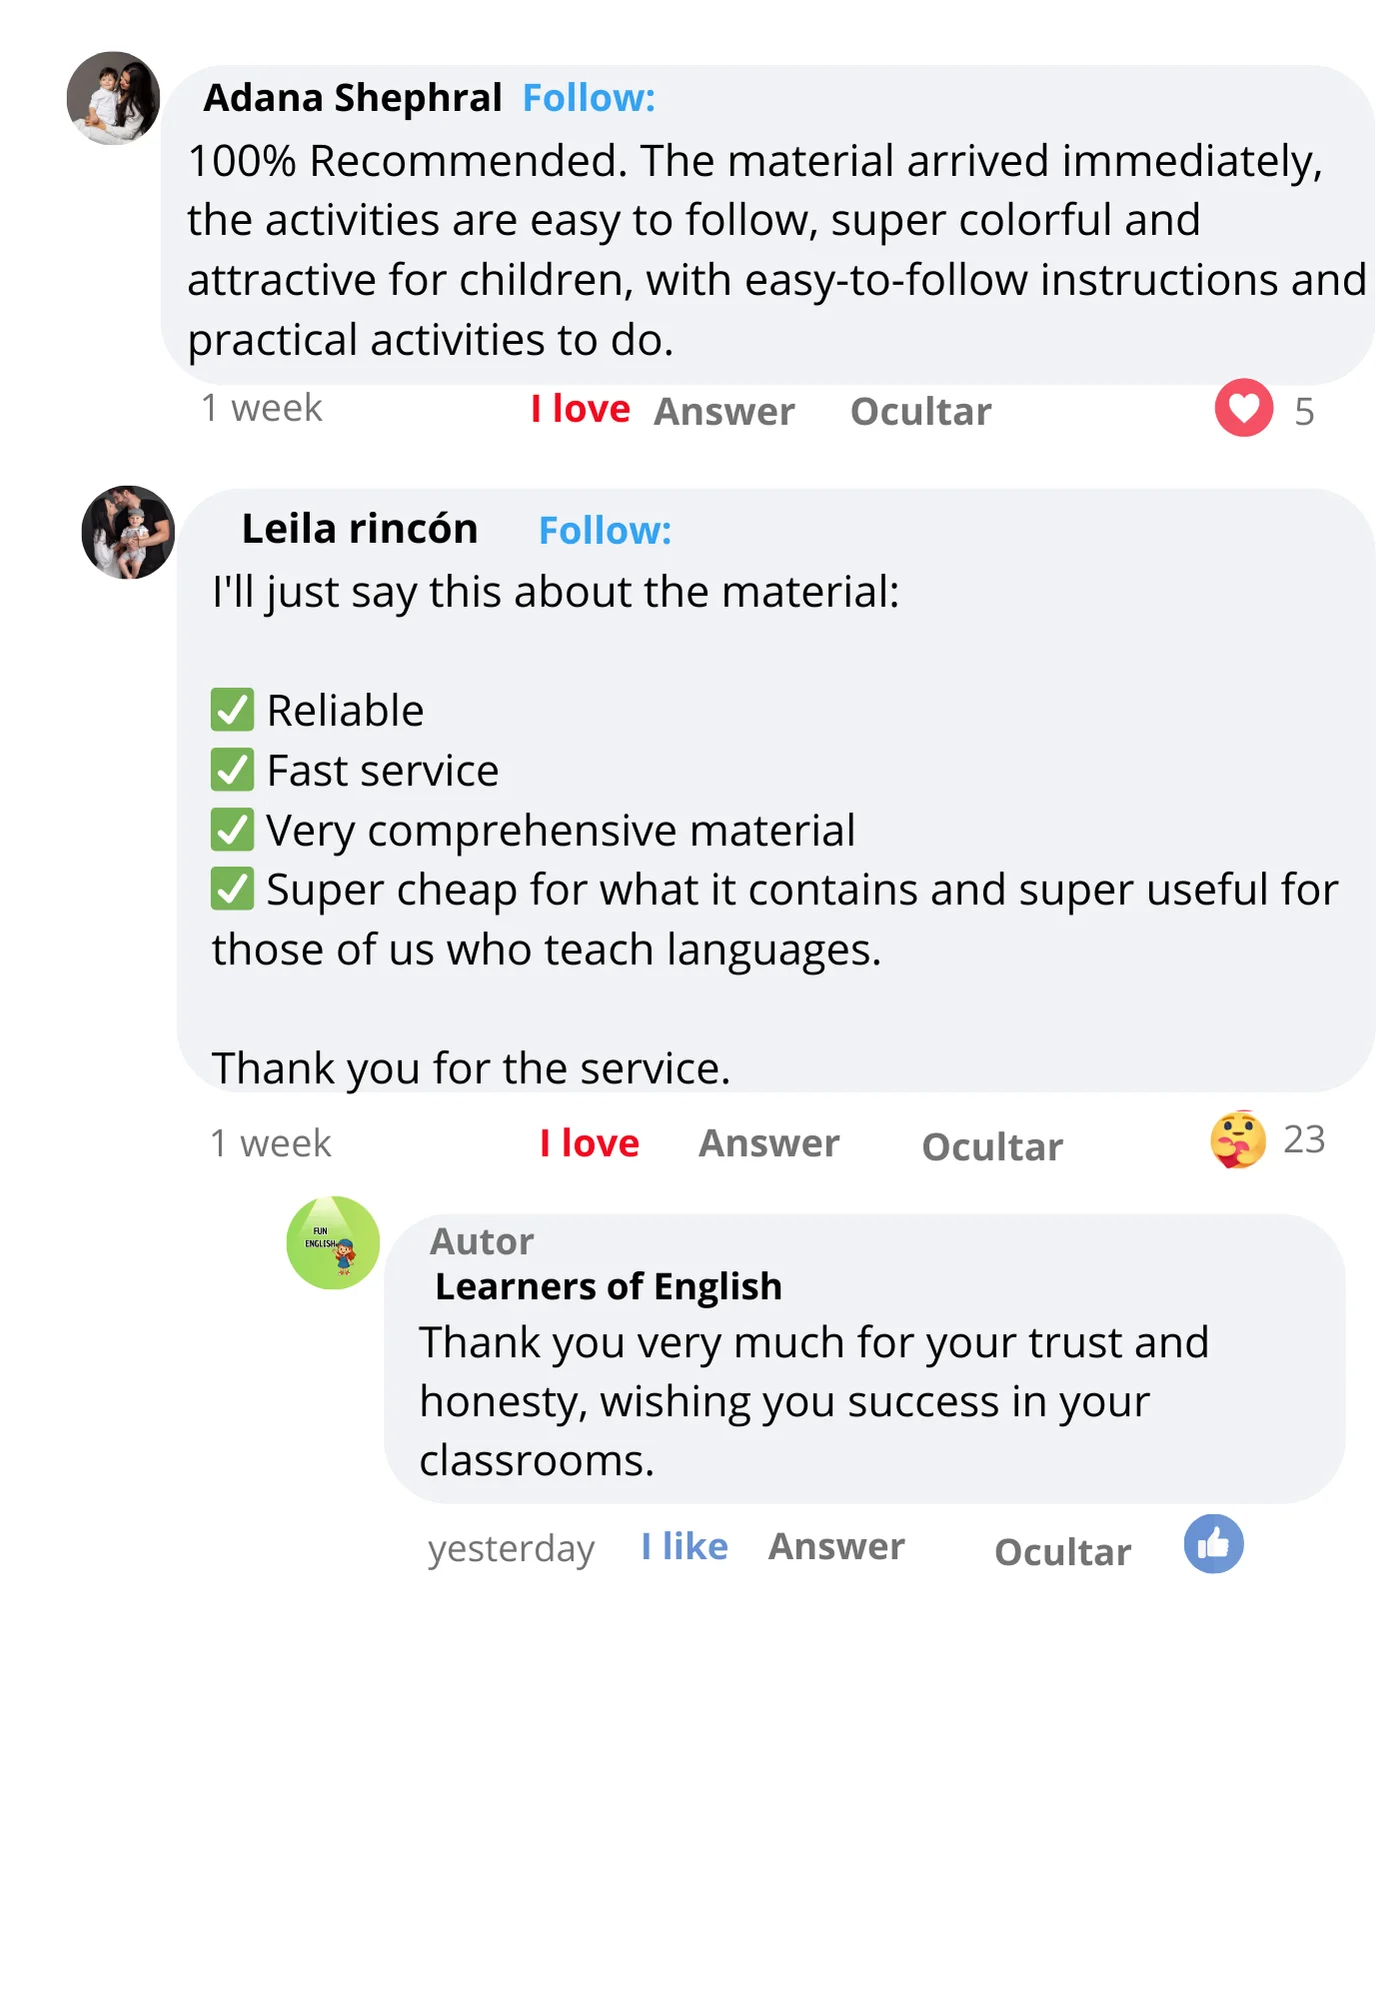Click the checkmark beside Super cheap
The height and width of the screenshot is (2000, 1397).
232,889
